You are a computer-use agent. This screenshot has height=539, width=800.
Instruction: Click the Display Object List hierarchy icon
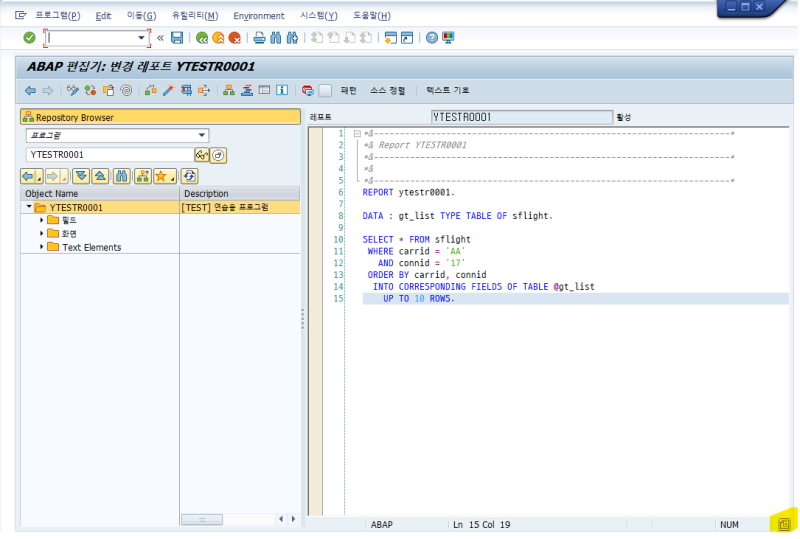pos(229,91)
